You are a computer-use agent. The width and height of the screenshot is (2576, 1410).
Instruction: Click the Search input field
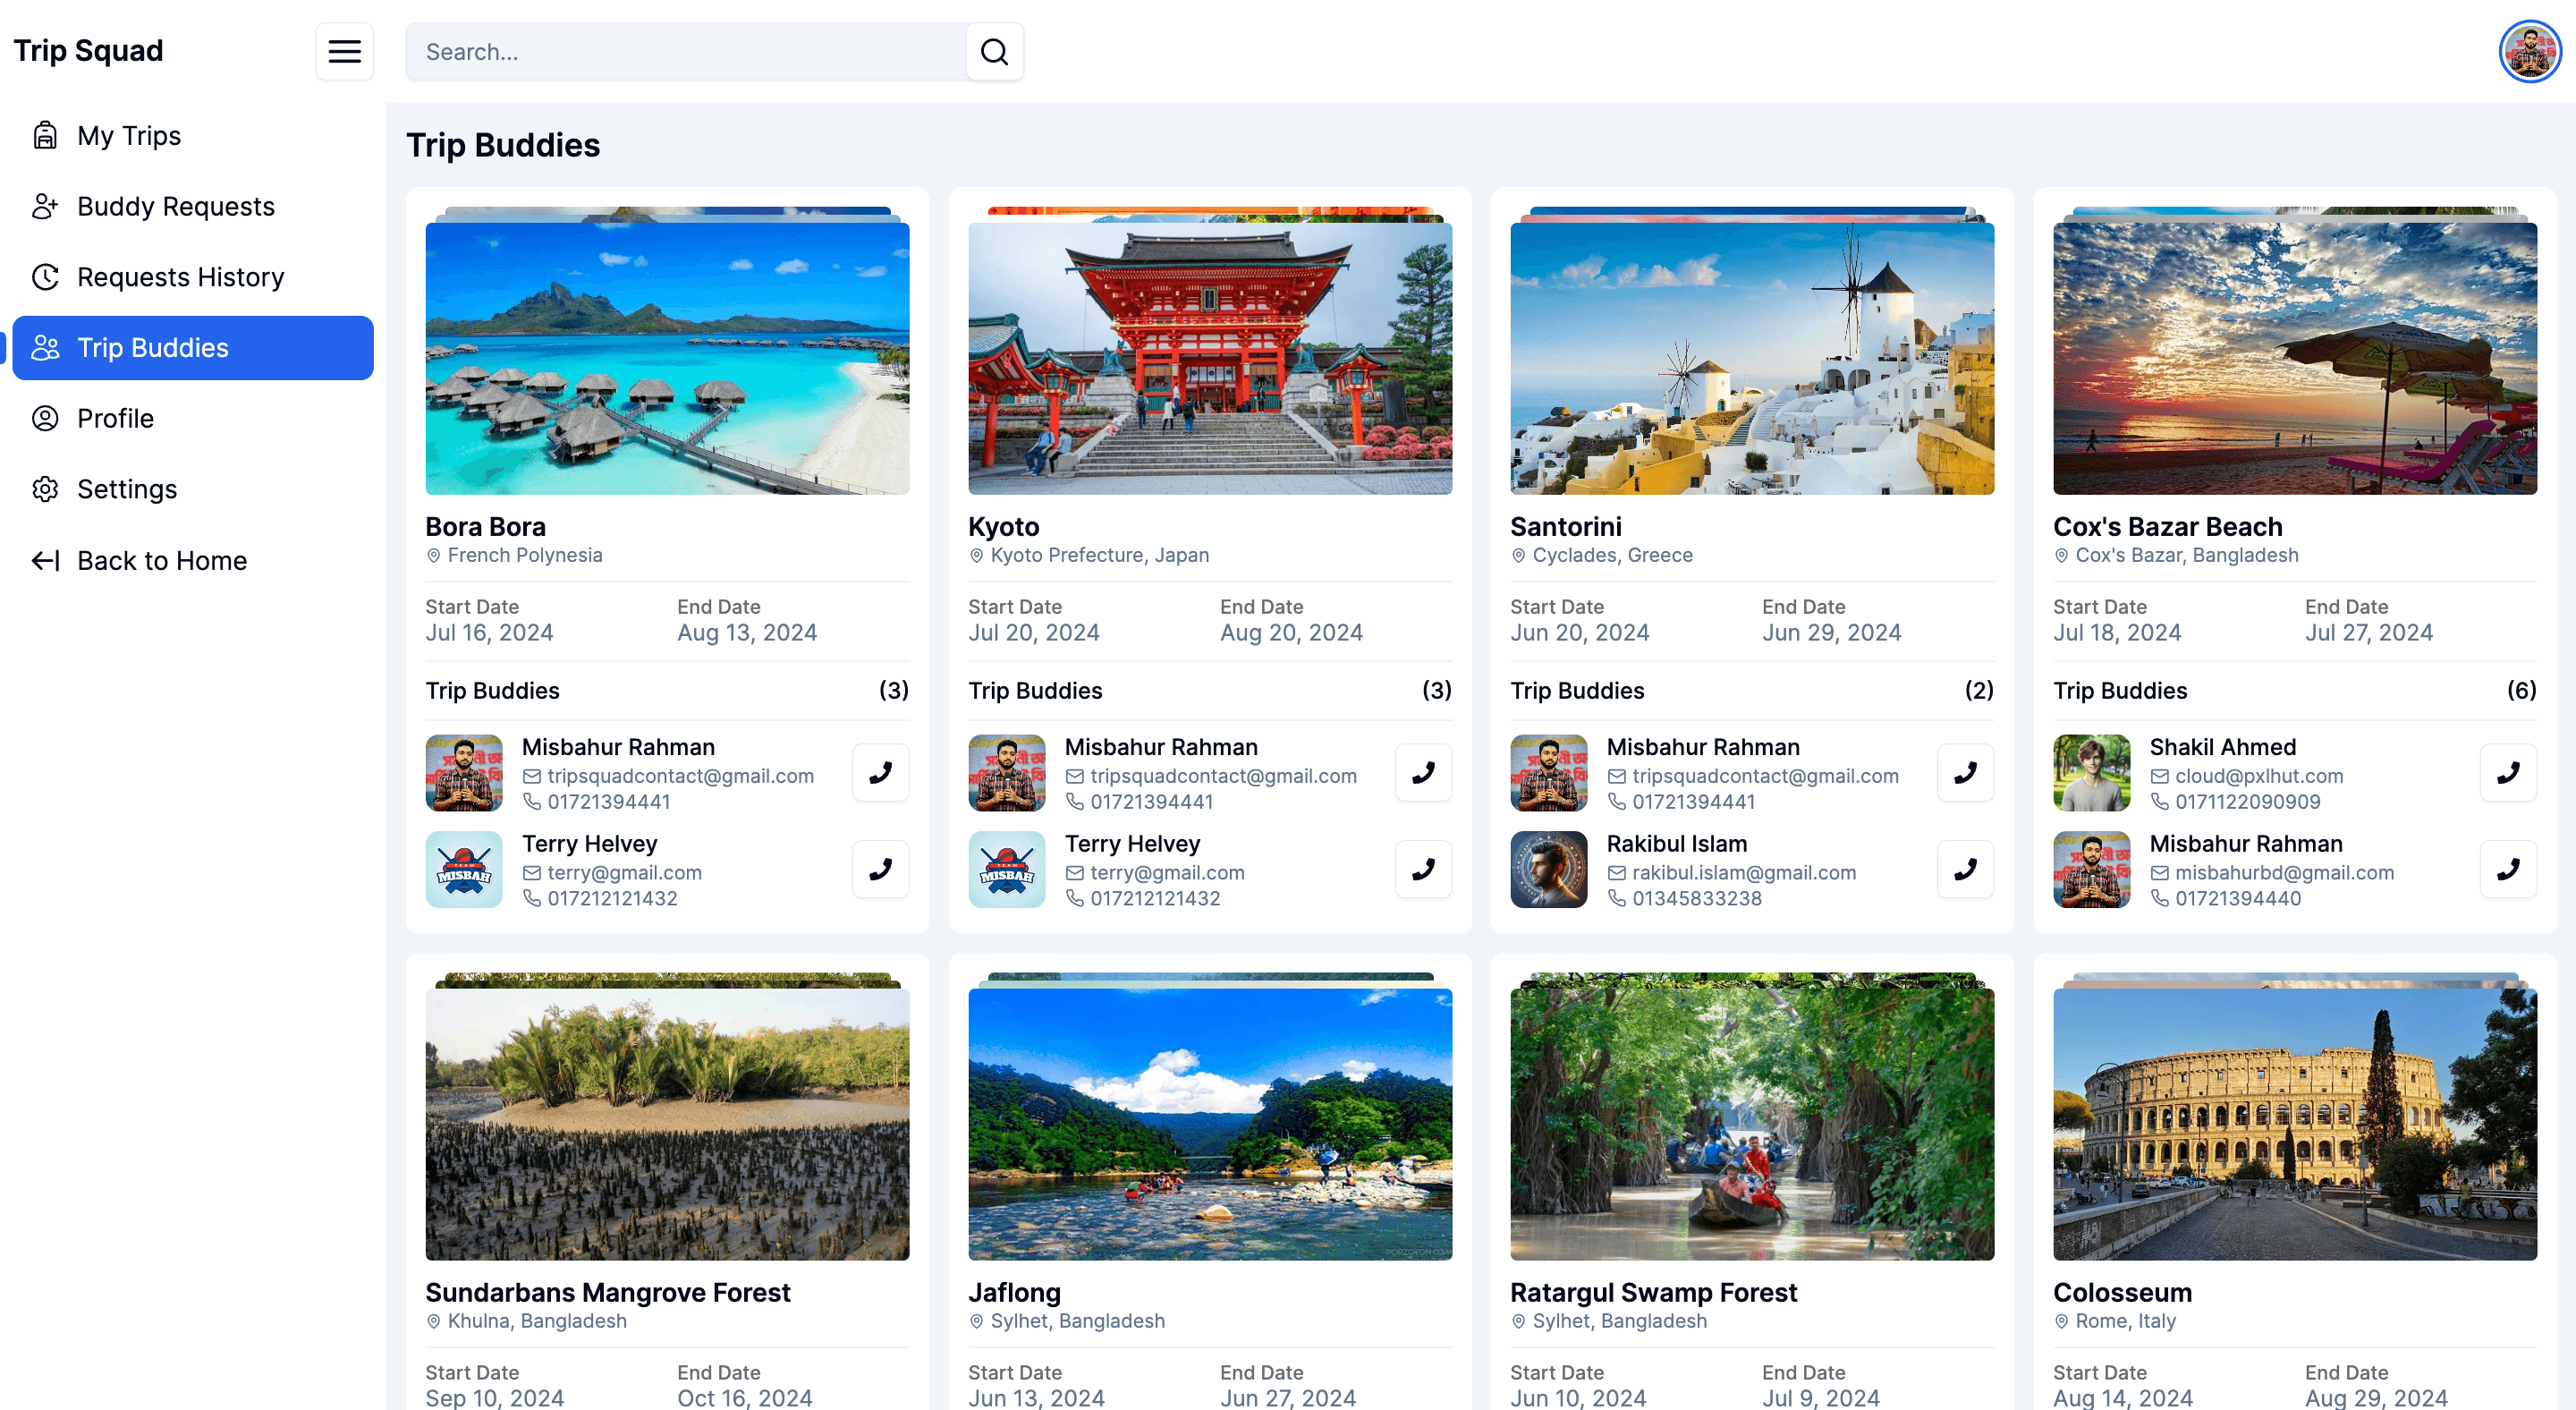pyautogui.click(x=686, y=51)
